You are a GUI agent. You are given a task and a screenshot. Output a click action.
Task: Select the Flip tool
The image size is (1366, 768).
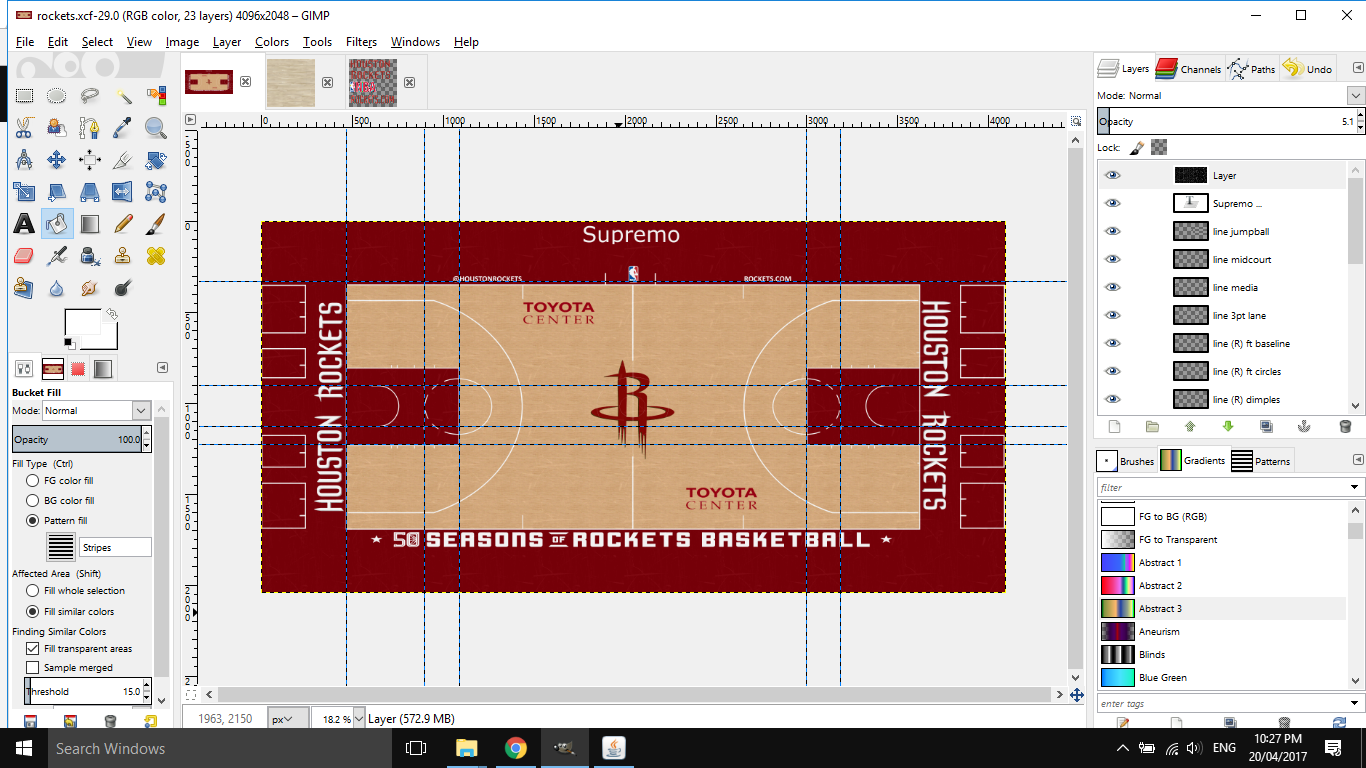click(123, 192)
